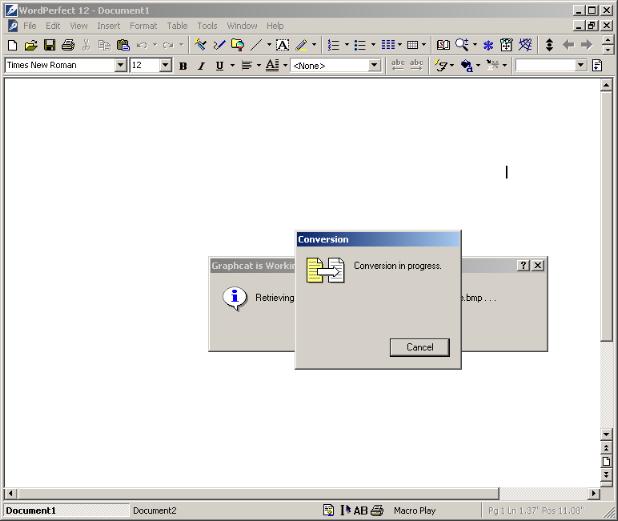Toggle Italic formatting
This screenshot has width=618, height=521.
pos(201,66)
